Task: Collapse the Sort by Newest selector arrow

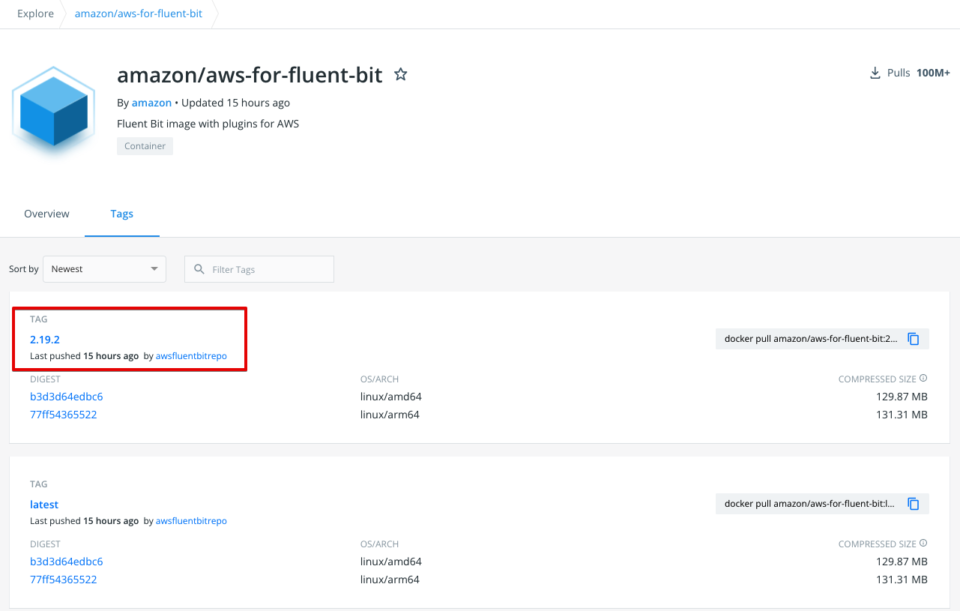Action: [154, 269]
